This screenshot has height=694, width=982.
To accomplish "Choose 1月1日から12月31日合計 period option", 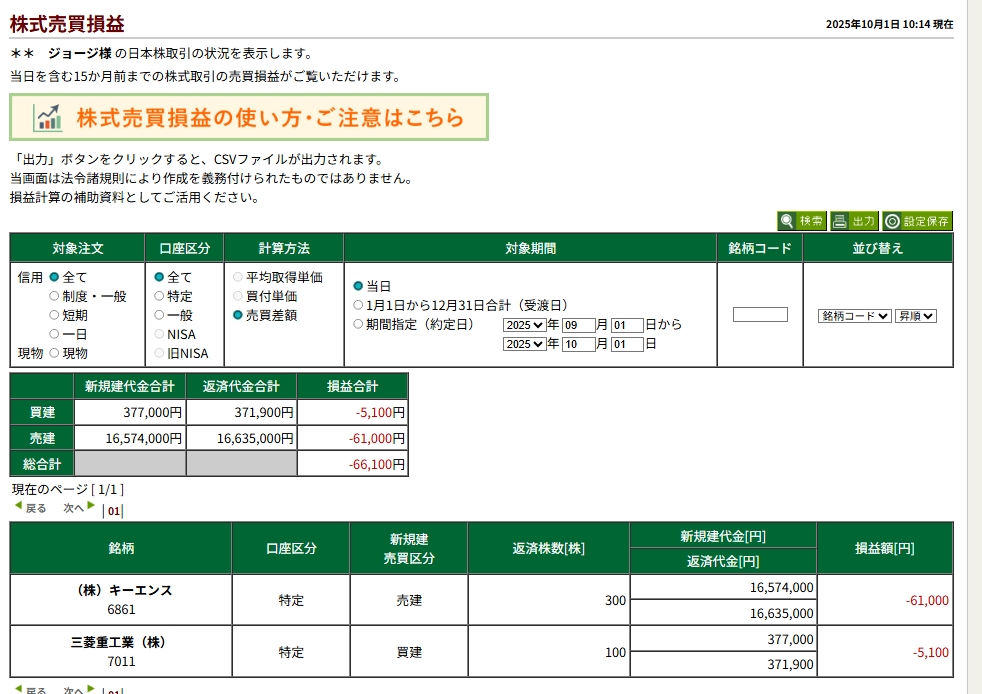I will click(x=359, y=305).
